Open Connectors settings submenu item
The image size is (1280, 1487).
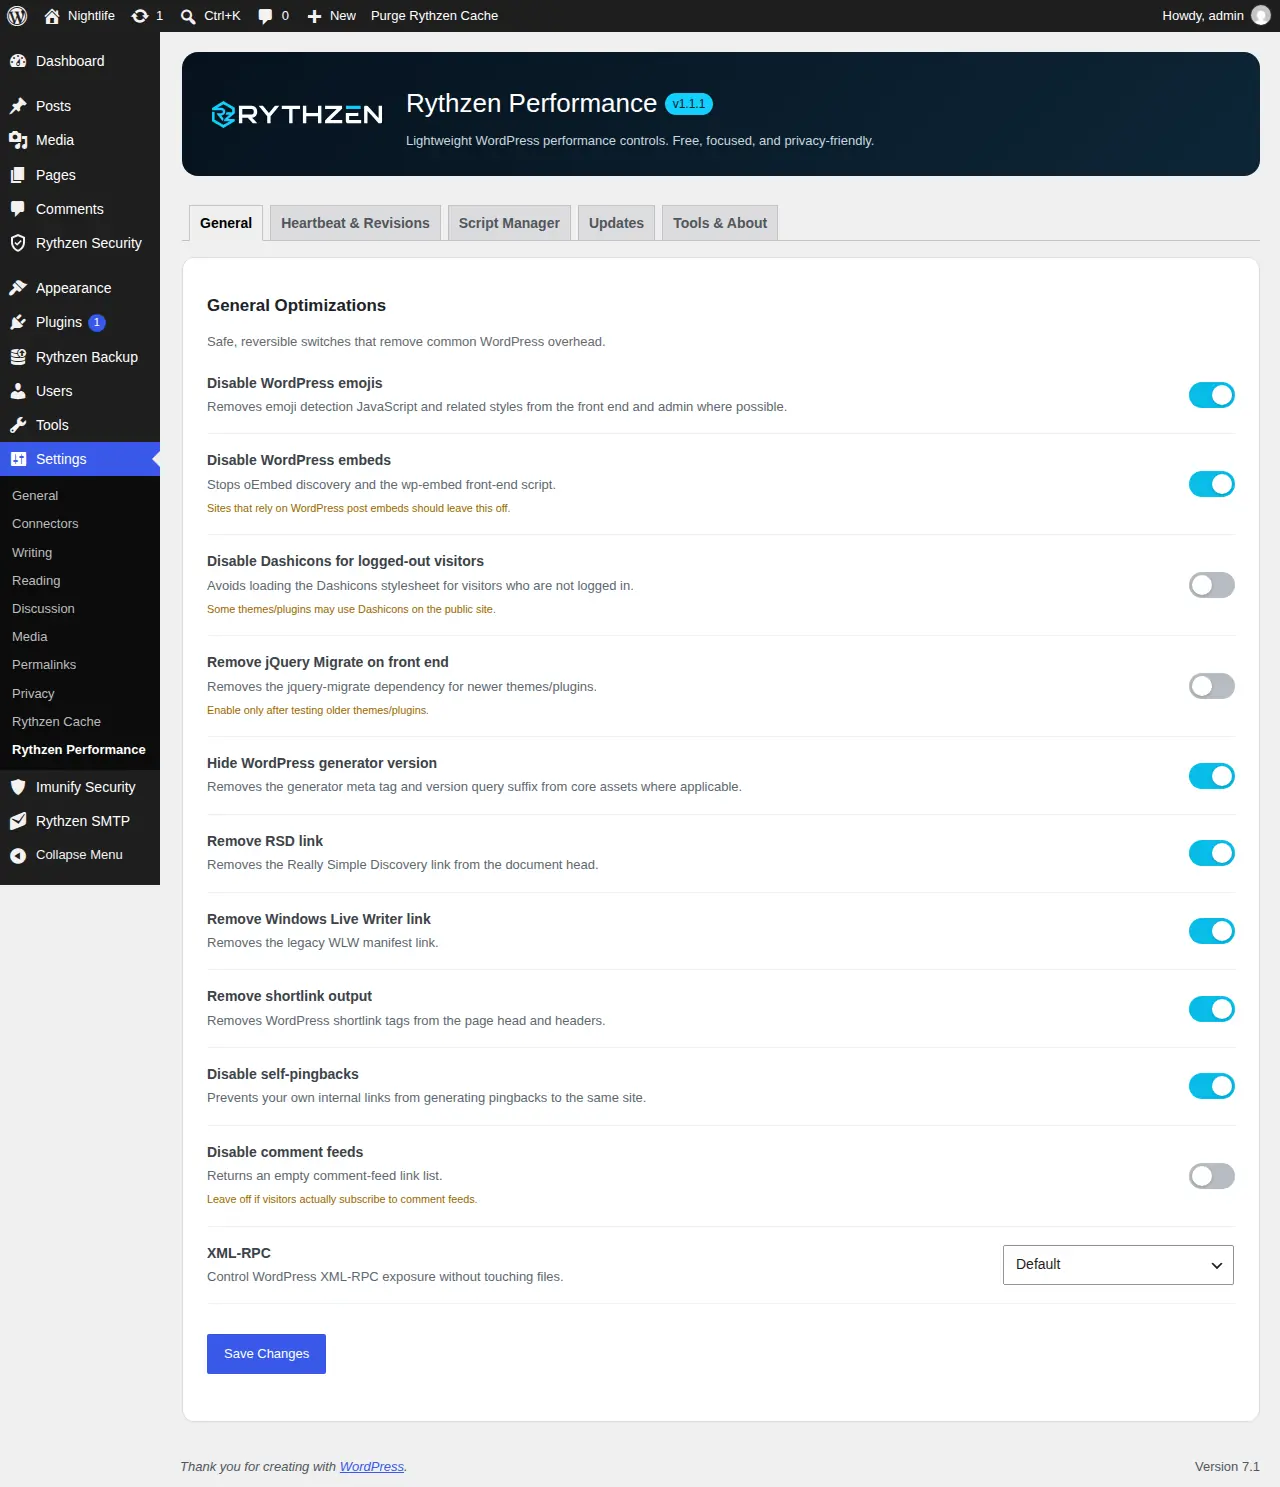[x=80, y=524]
